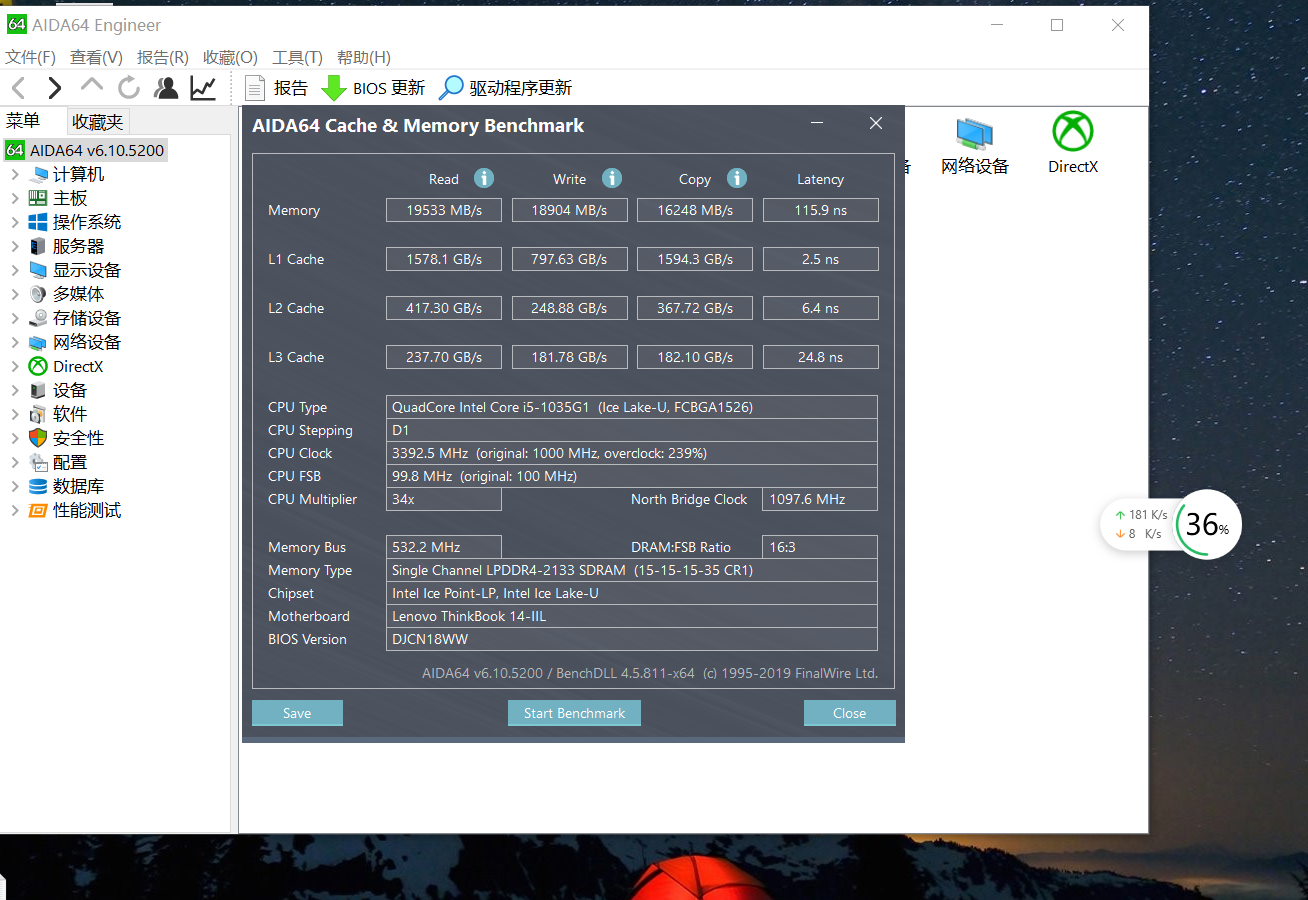The width and height of the screenshot is (1308, 900).
Task: Open the 帮助(H) menu
Action: 364,58
